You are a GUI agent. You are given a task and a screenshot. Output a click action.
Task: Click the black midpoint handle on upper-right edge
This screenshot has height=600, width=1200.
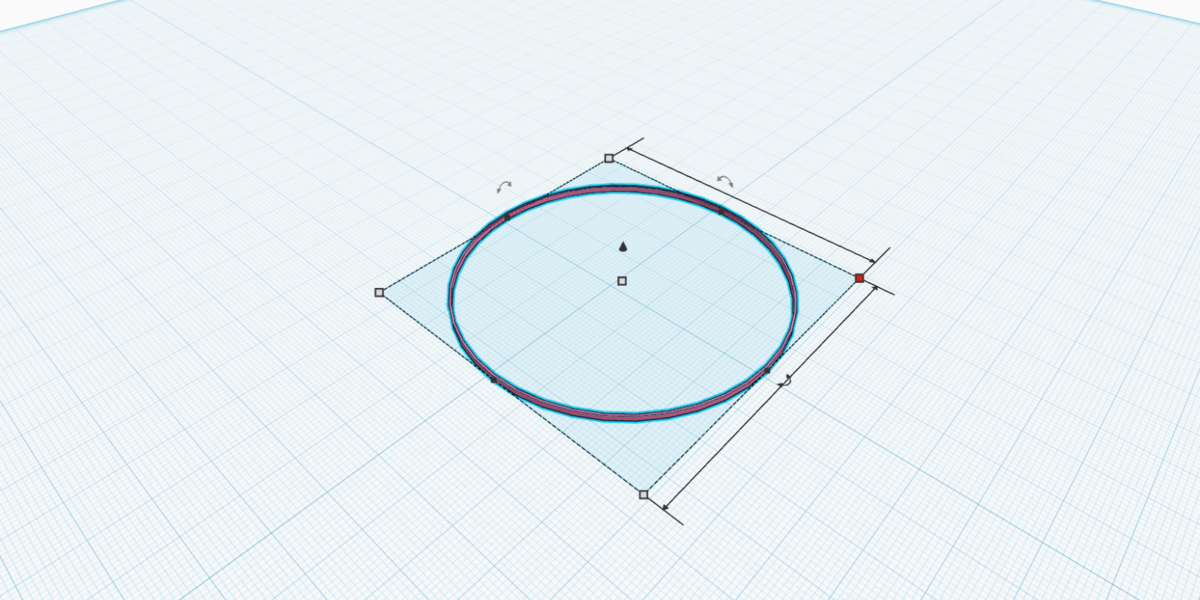(721, 211)
